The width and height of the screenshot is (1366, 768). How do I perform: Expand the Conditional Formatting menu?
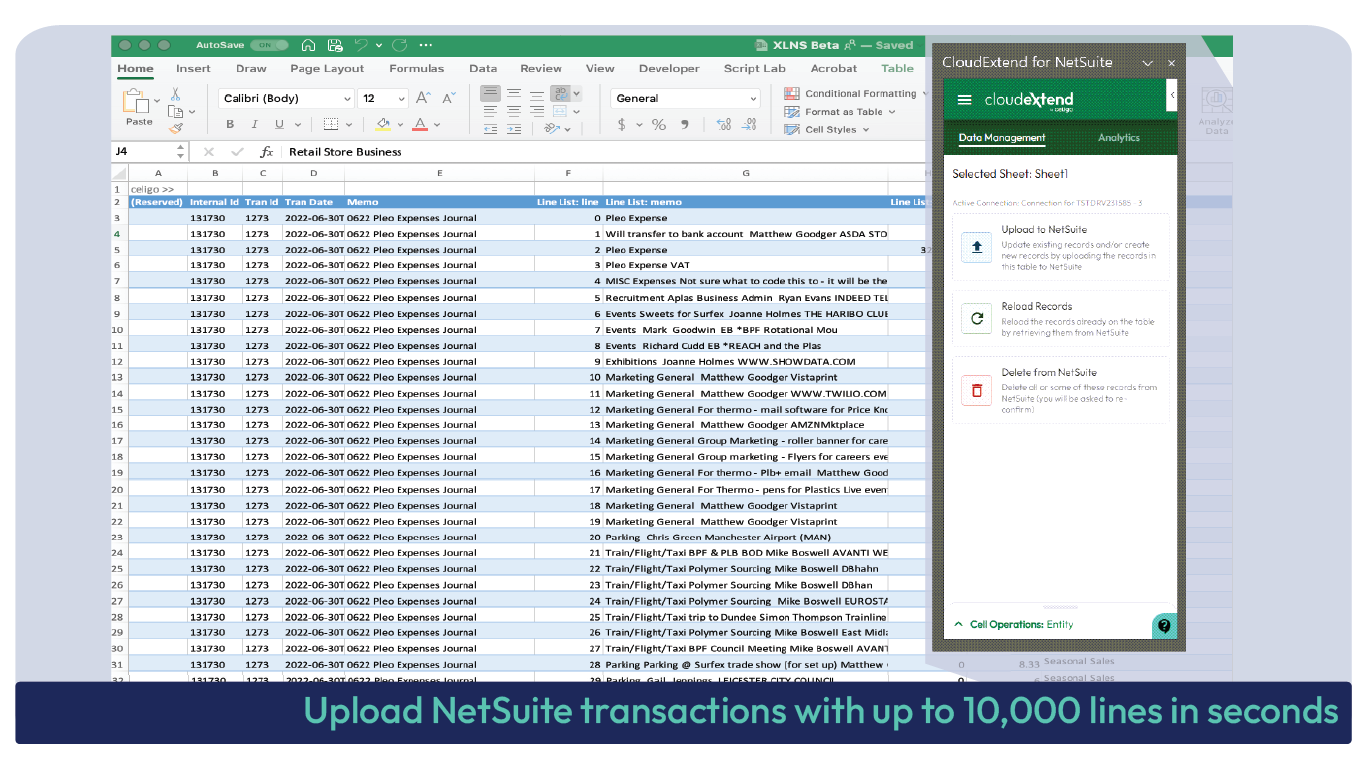click(x=858, y=94)
